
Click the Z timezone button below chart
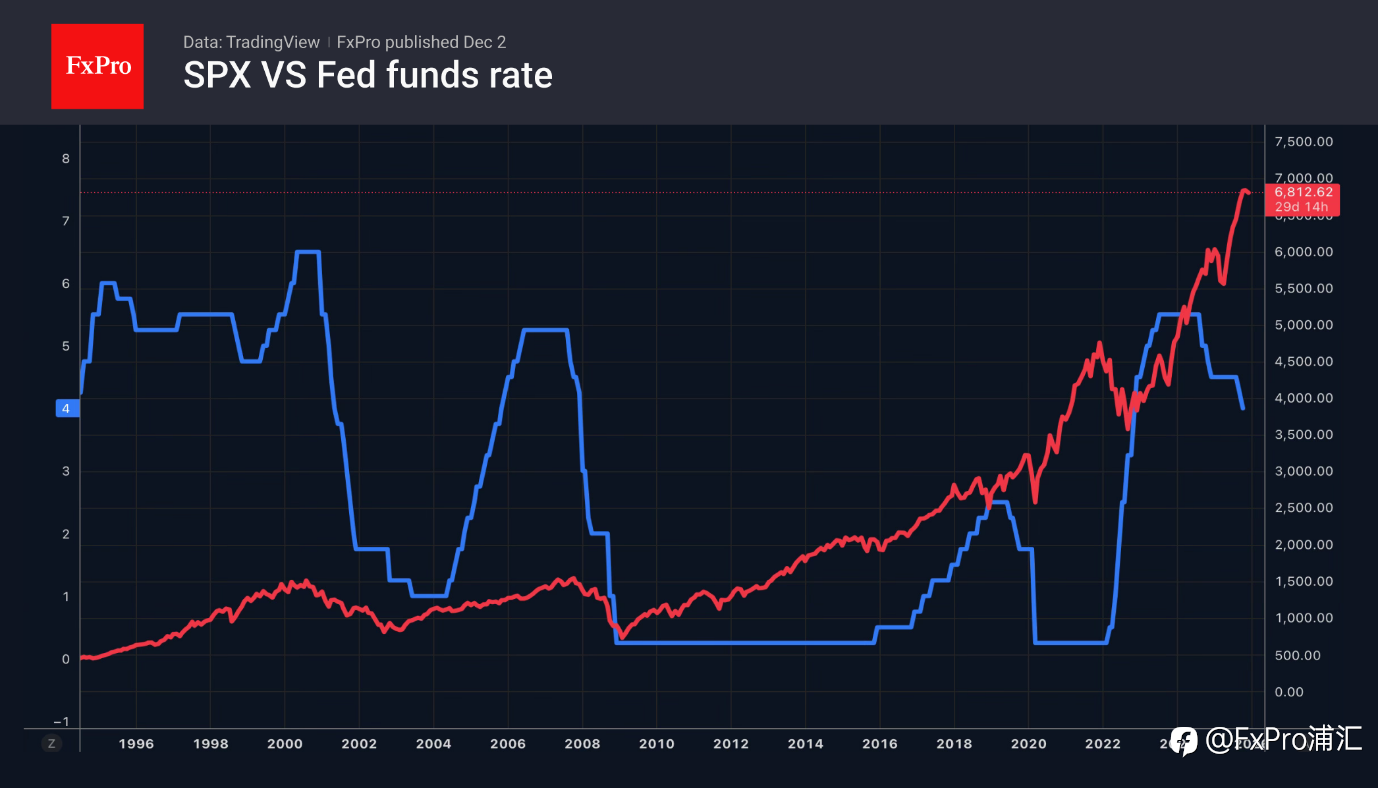click(x=53, y=743)
